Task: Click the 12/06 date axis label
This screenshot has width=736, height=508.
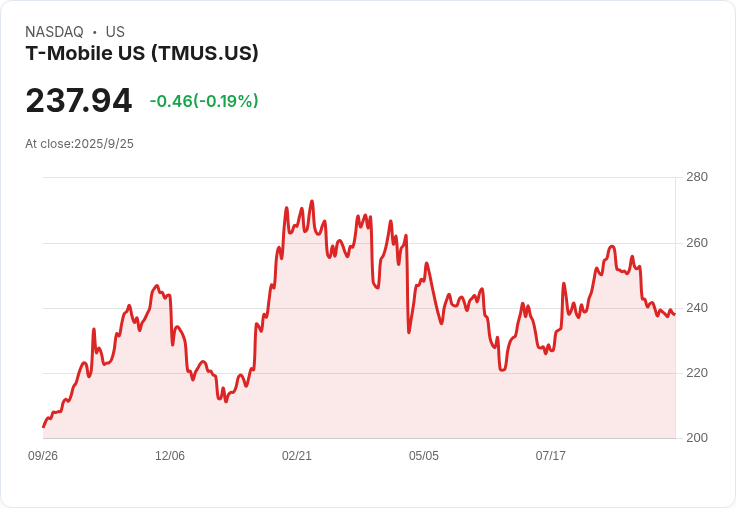Action: point(170,456)
